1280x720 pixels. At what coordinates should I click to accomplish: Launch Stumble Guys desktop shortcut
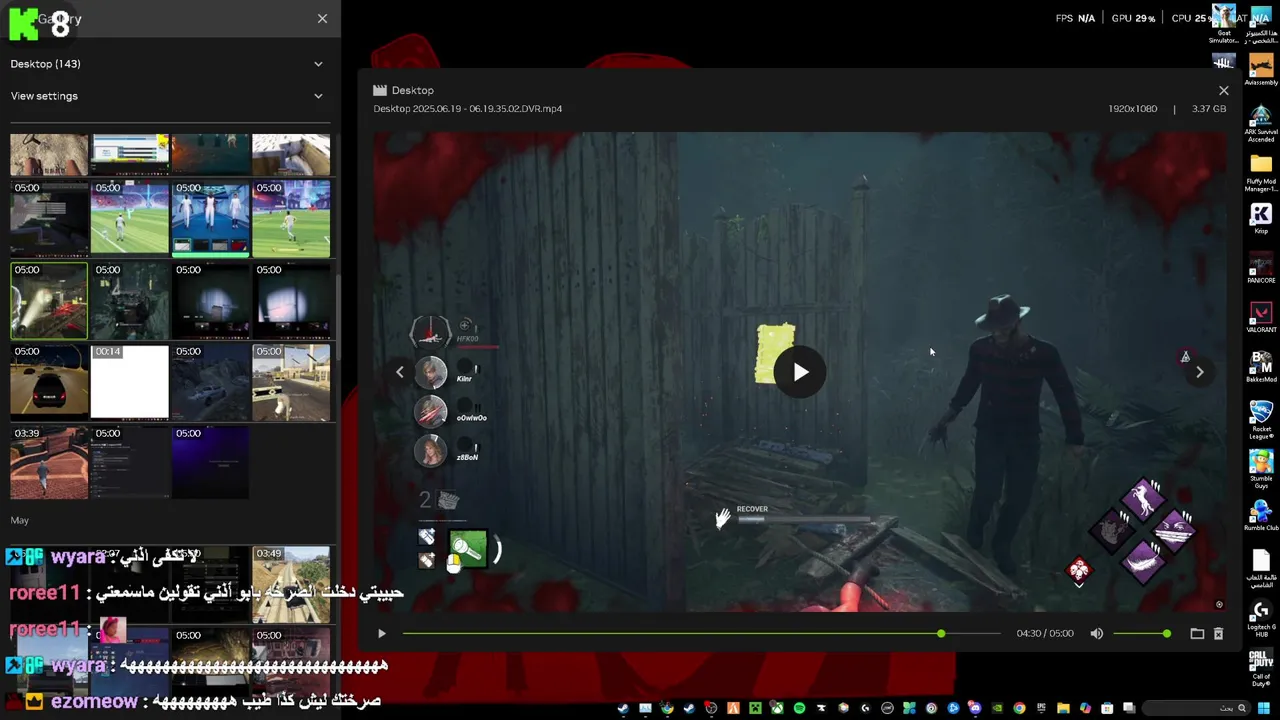(x=1261, y=469)
